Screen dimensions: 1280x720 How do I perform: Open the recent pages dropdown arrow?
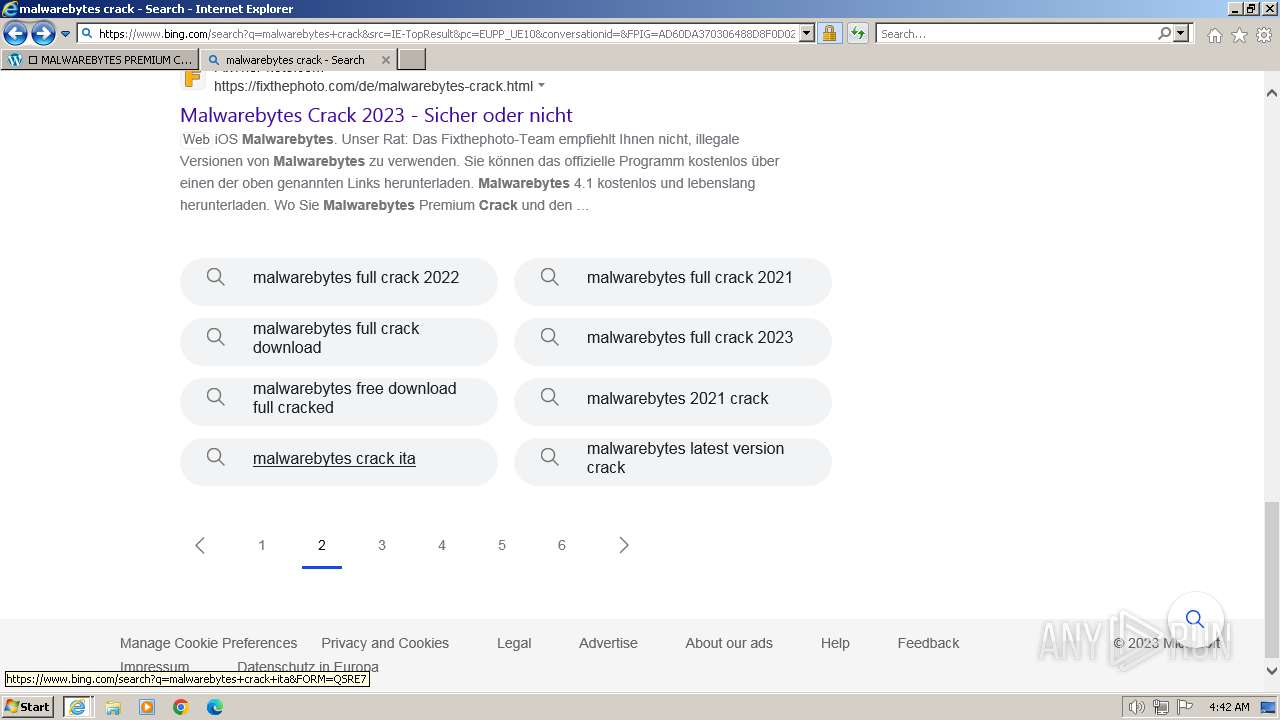66,34
